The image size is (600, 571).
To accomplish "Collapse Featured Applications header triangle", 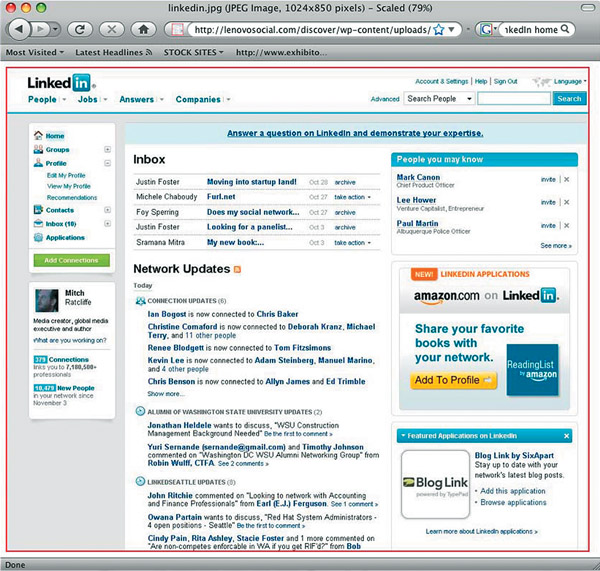I will point(403,436).
